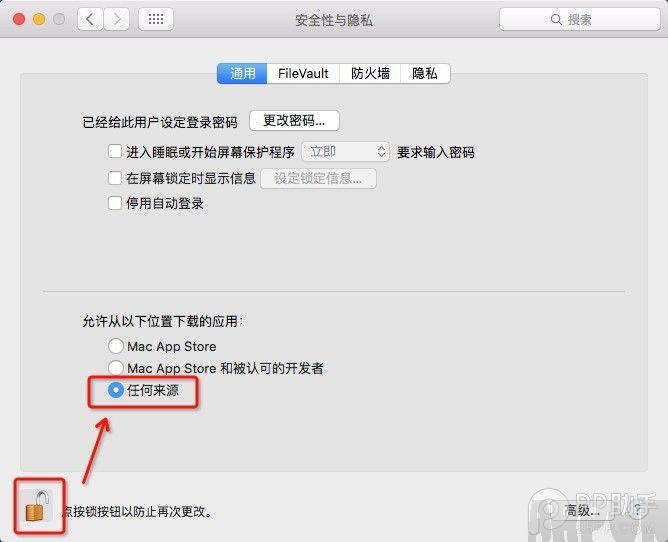
Task: Click the yellow minimize window button
Action: click(39, 19)
